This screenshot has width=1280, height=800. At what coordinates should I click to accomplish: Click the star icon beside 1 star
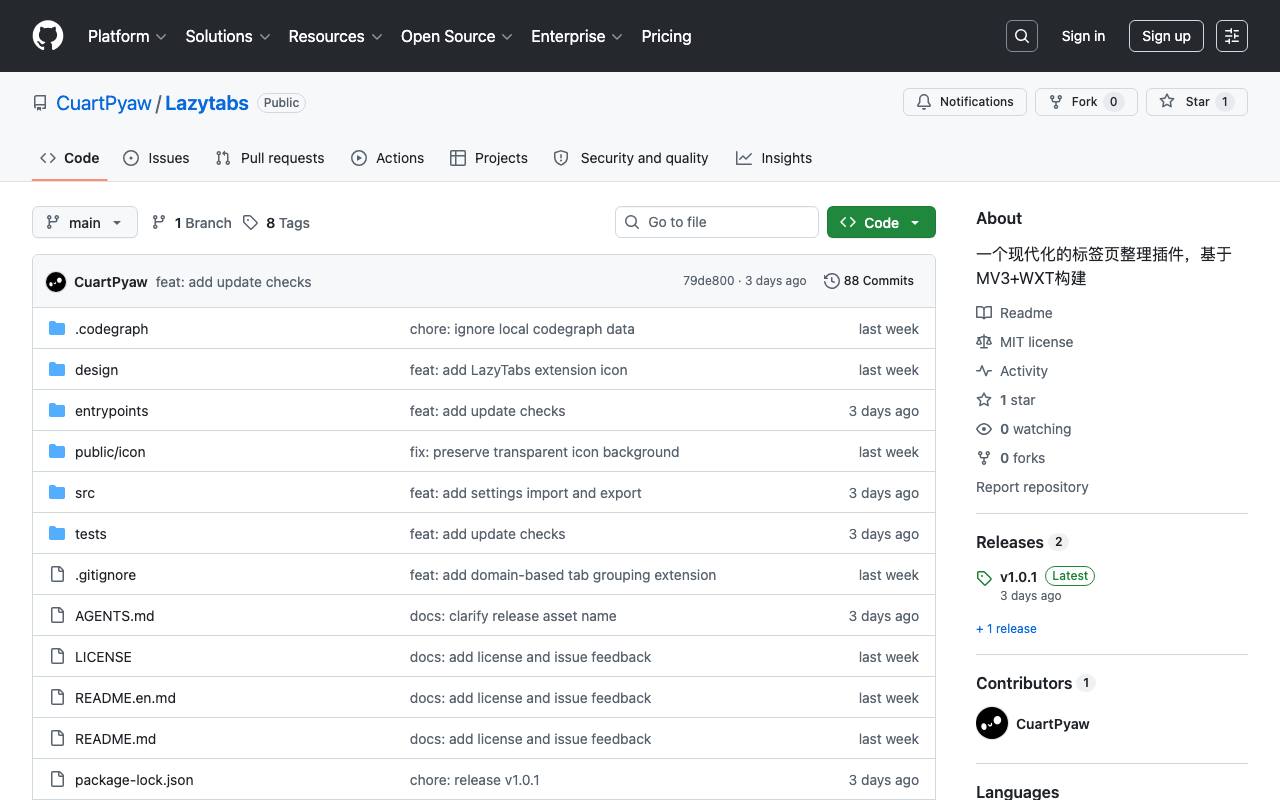point(984,399)
